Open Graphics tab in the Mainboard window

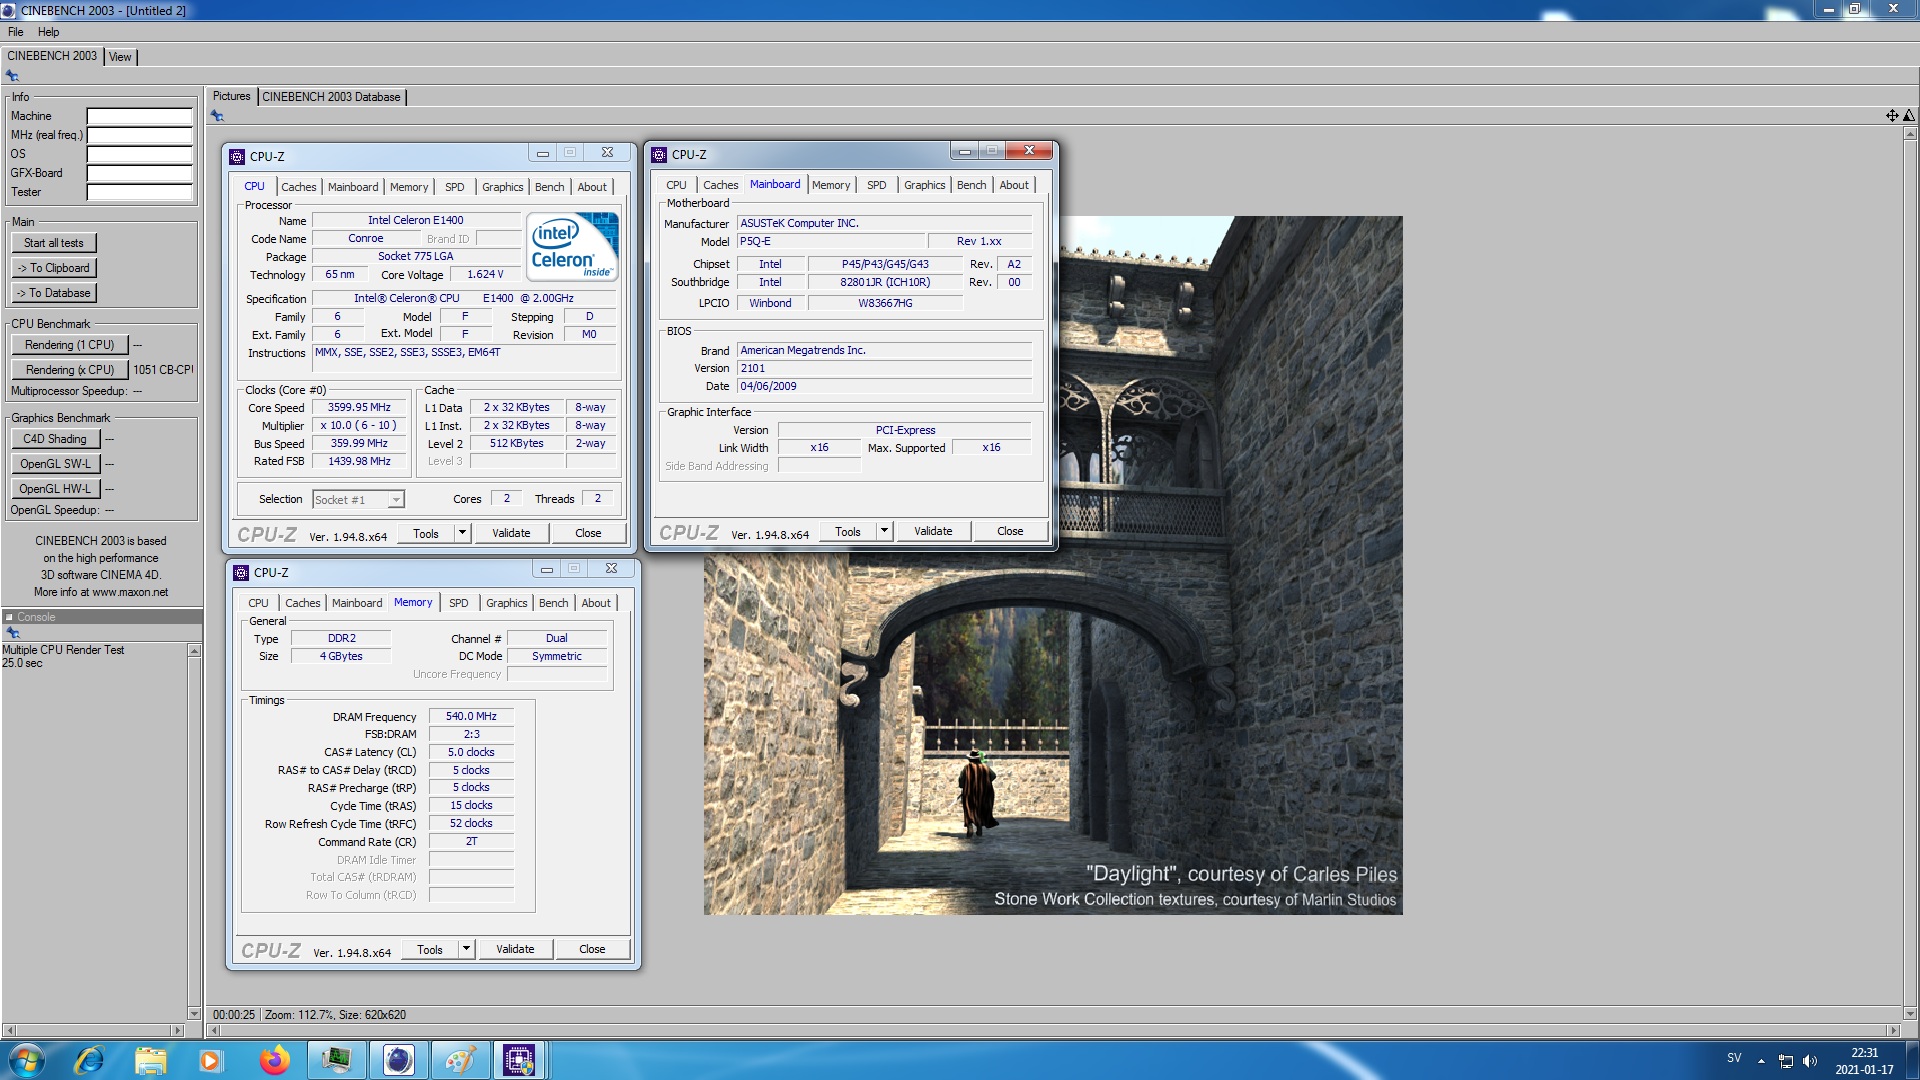(924, 185)
